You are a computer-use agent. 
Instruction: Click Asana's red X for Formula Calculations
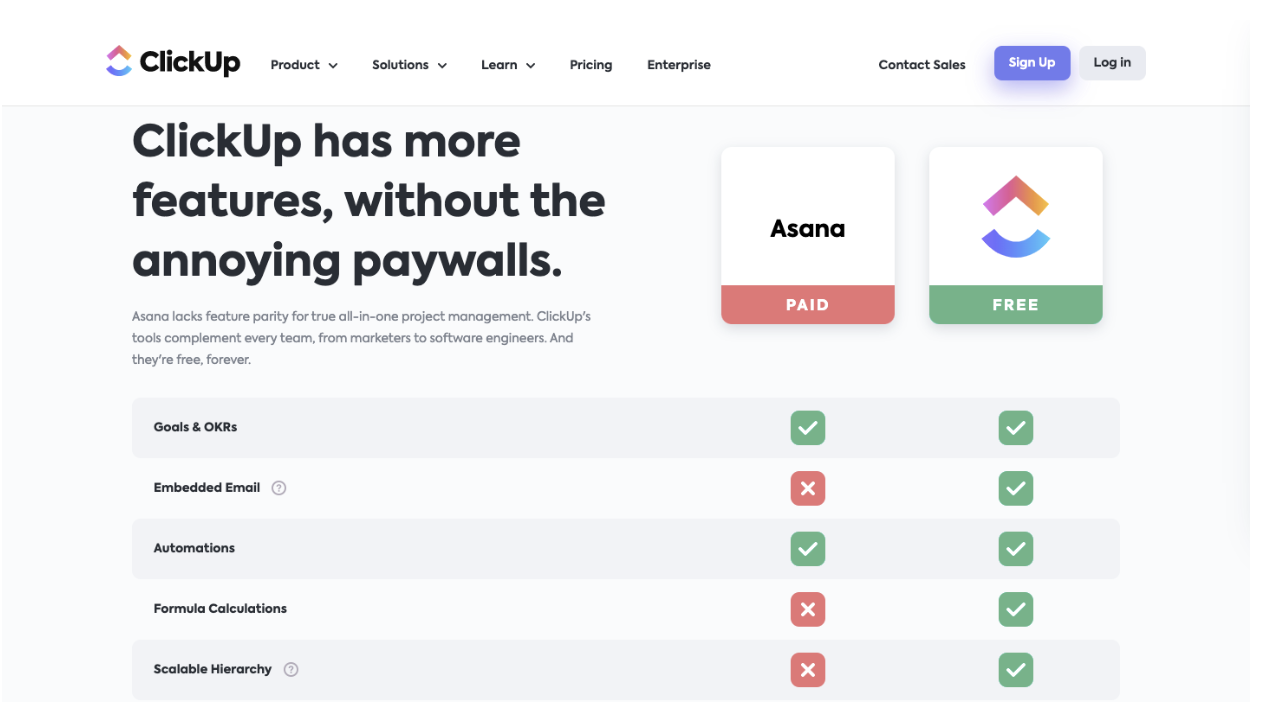point(808,610)
